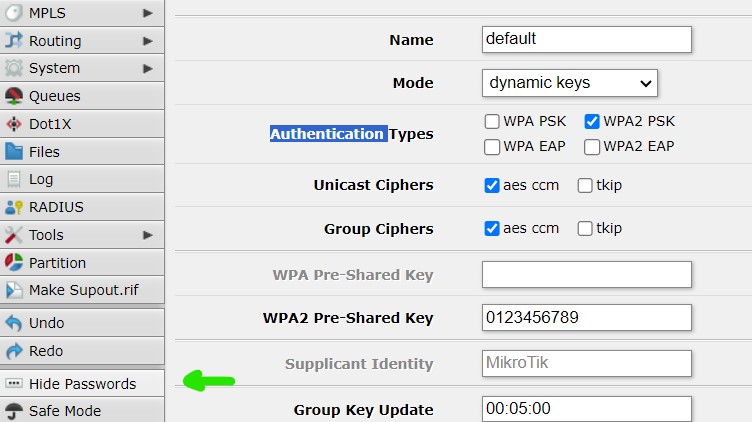Enable tkip under Unicast Ciphers
The width and height of the screenshot is (752, 422).
(x=585, y=185)
